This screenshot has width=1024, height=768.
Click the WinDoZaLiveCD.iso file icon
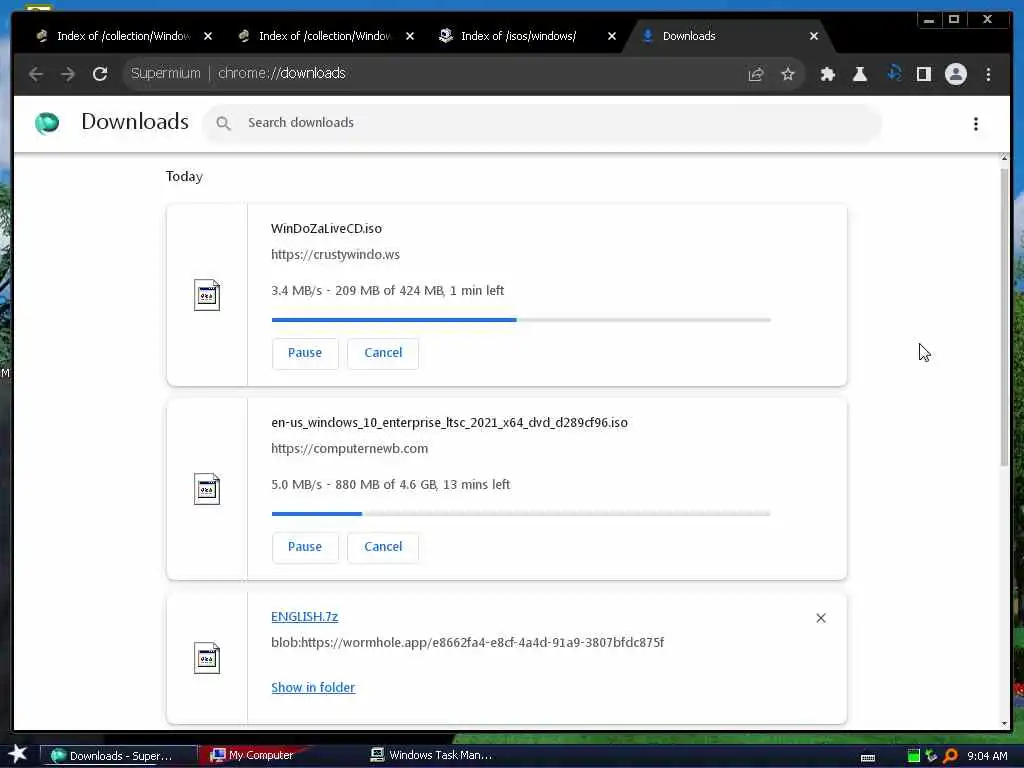coord(207,295)
